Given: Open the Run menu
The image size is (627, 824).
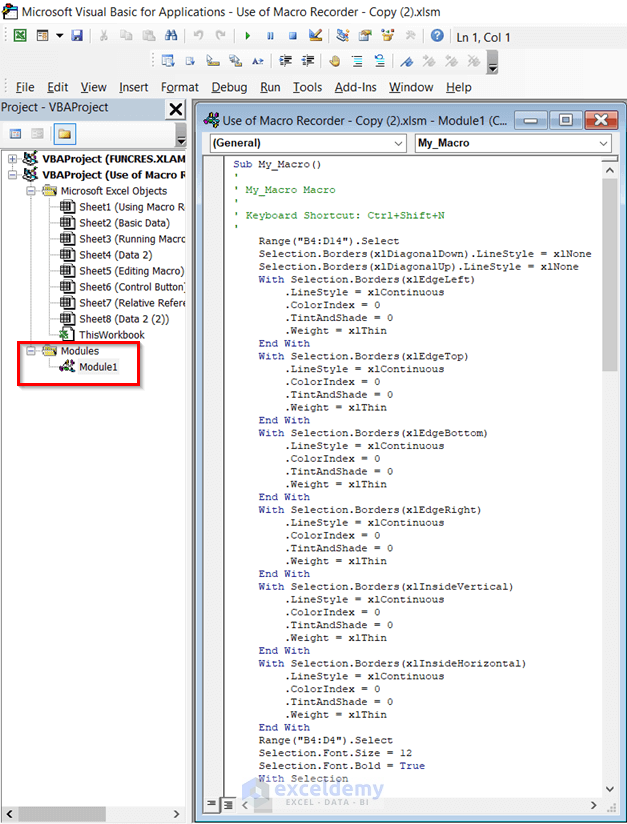Looking at the screenshot, I should pyautogui.click(x=270, y=87).
